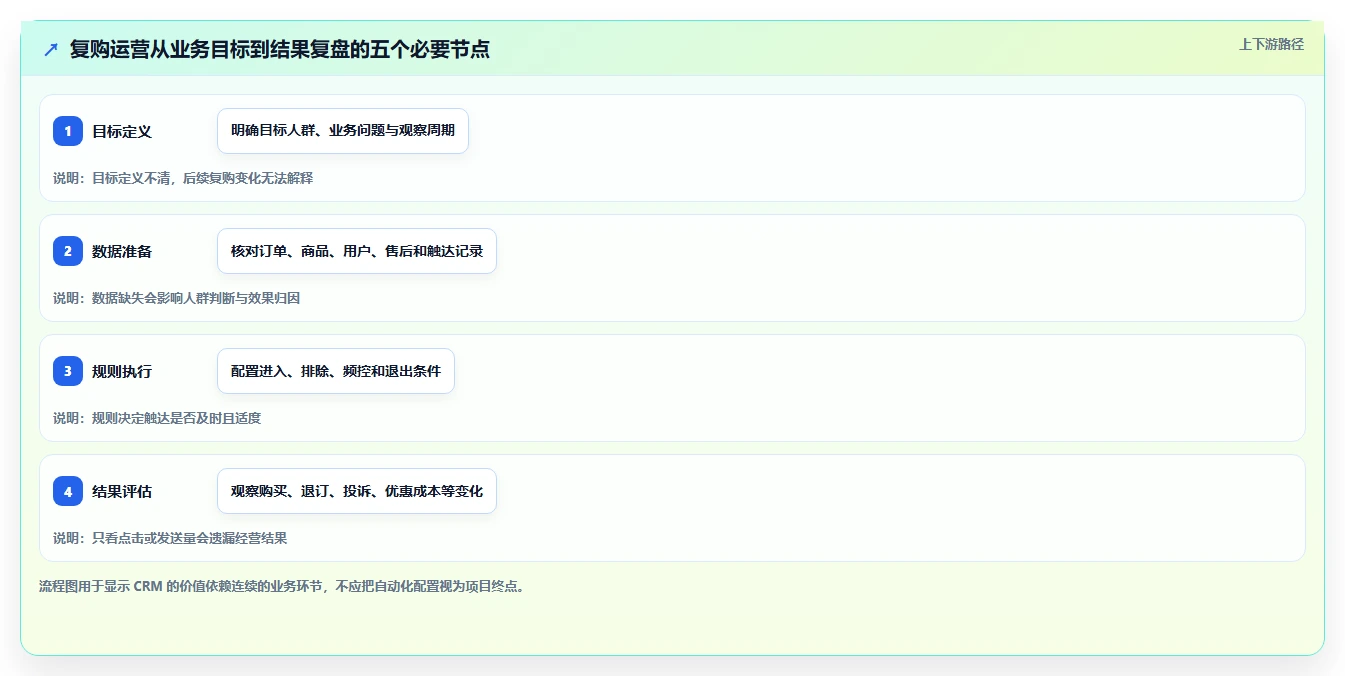Click the title 复购运营从业务目标到结果复盘的五个必要节点
Image resolution: width=1345 pixels, height=676 pixels.
pyautogui.click(x=280, y=49)
